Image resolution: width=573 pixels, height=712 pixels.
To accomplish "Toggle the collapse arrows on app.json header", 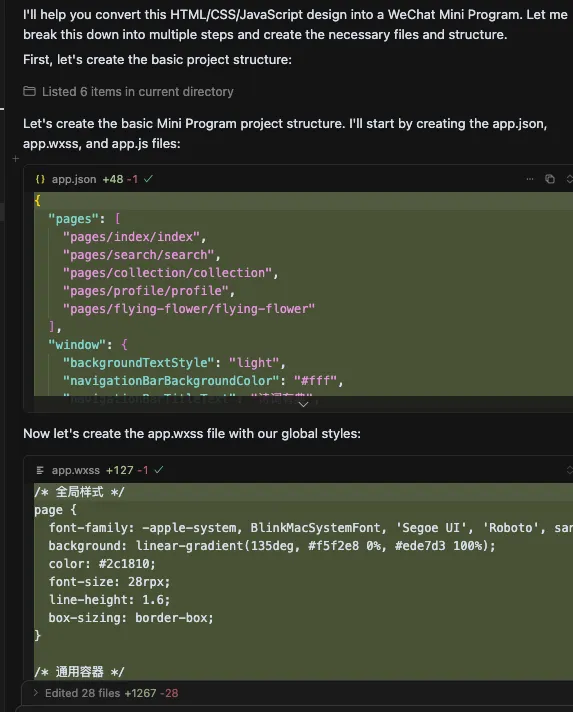I will [x=569, y=179].
